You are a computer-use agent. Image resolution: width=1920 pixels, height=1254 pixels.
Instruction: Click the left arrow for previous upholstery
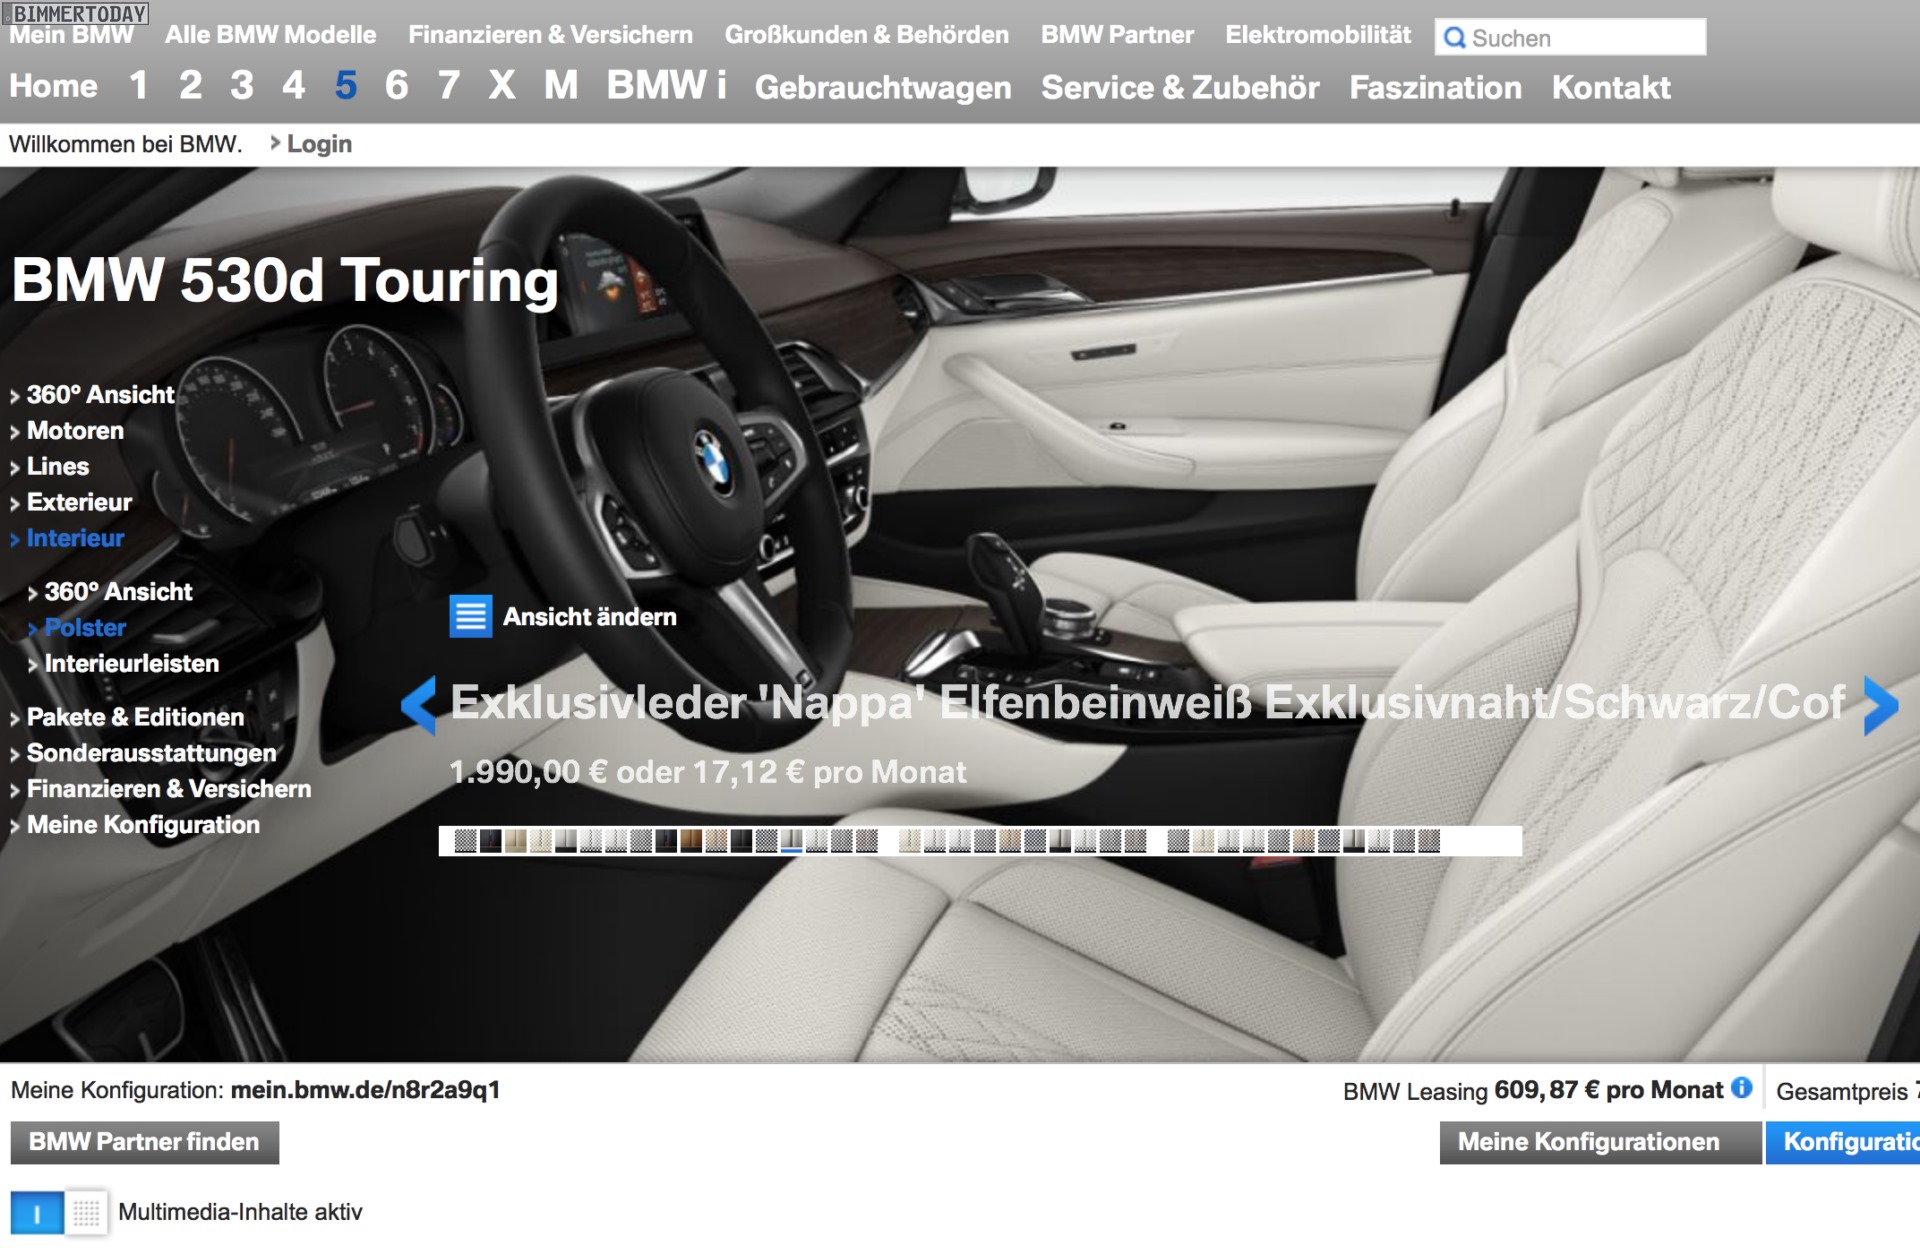click(419, 705)
